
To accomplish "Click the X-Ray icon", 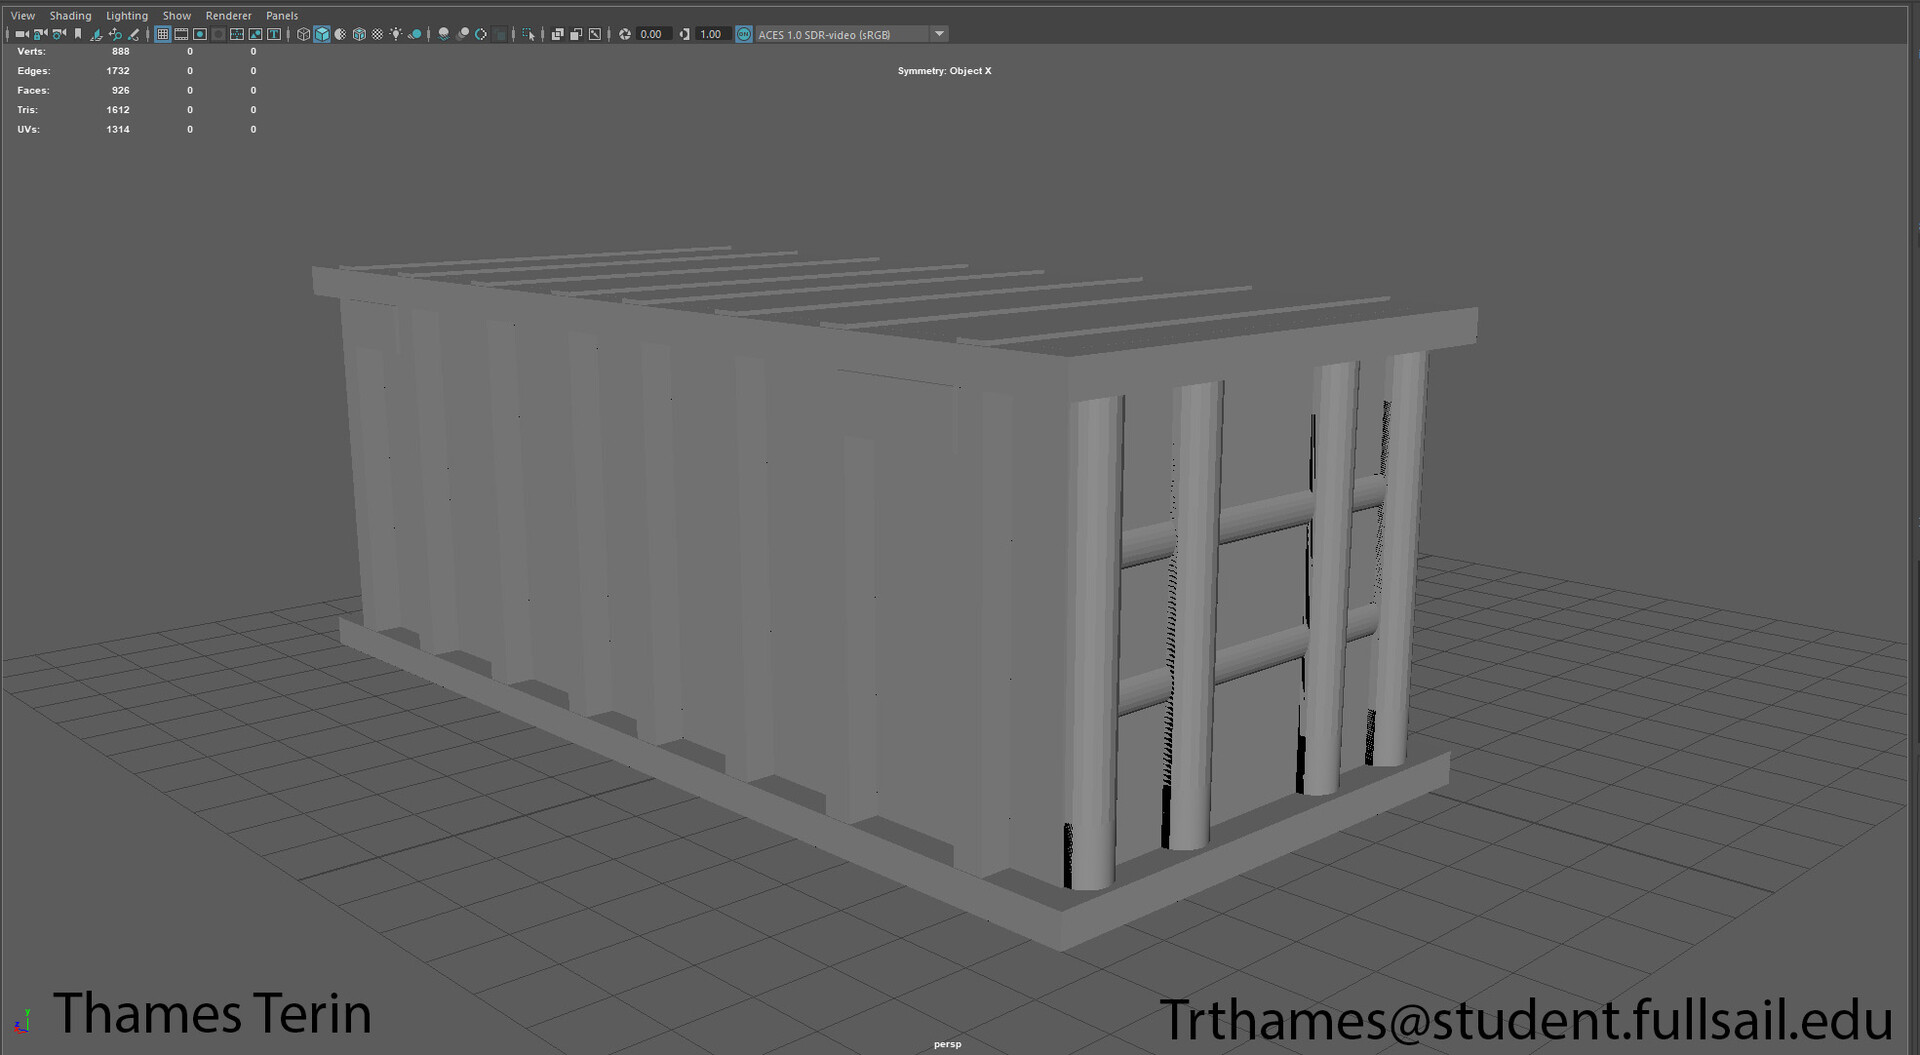I will (x=558, y=34).
